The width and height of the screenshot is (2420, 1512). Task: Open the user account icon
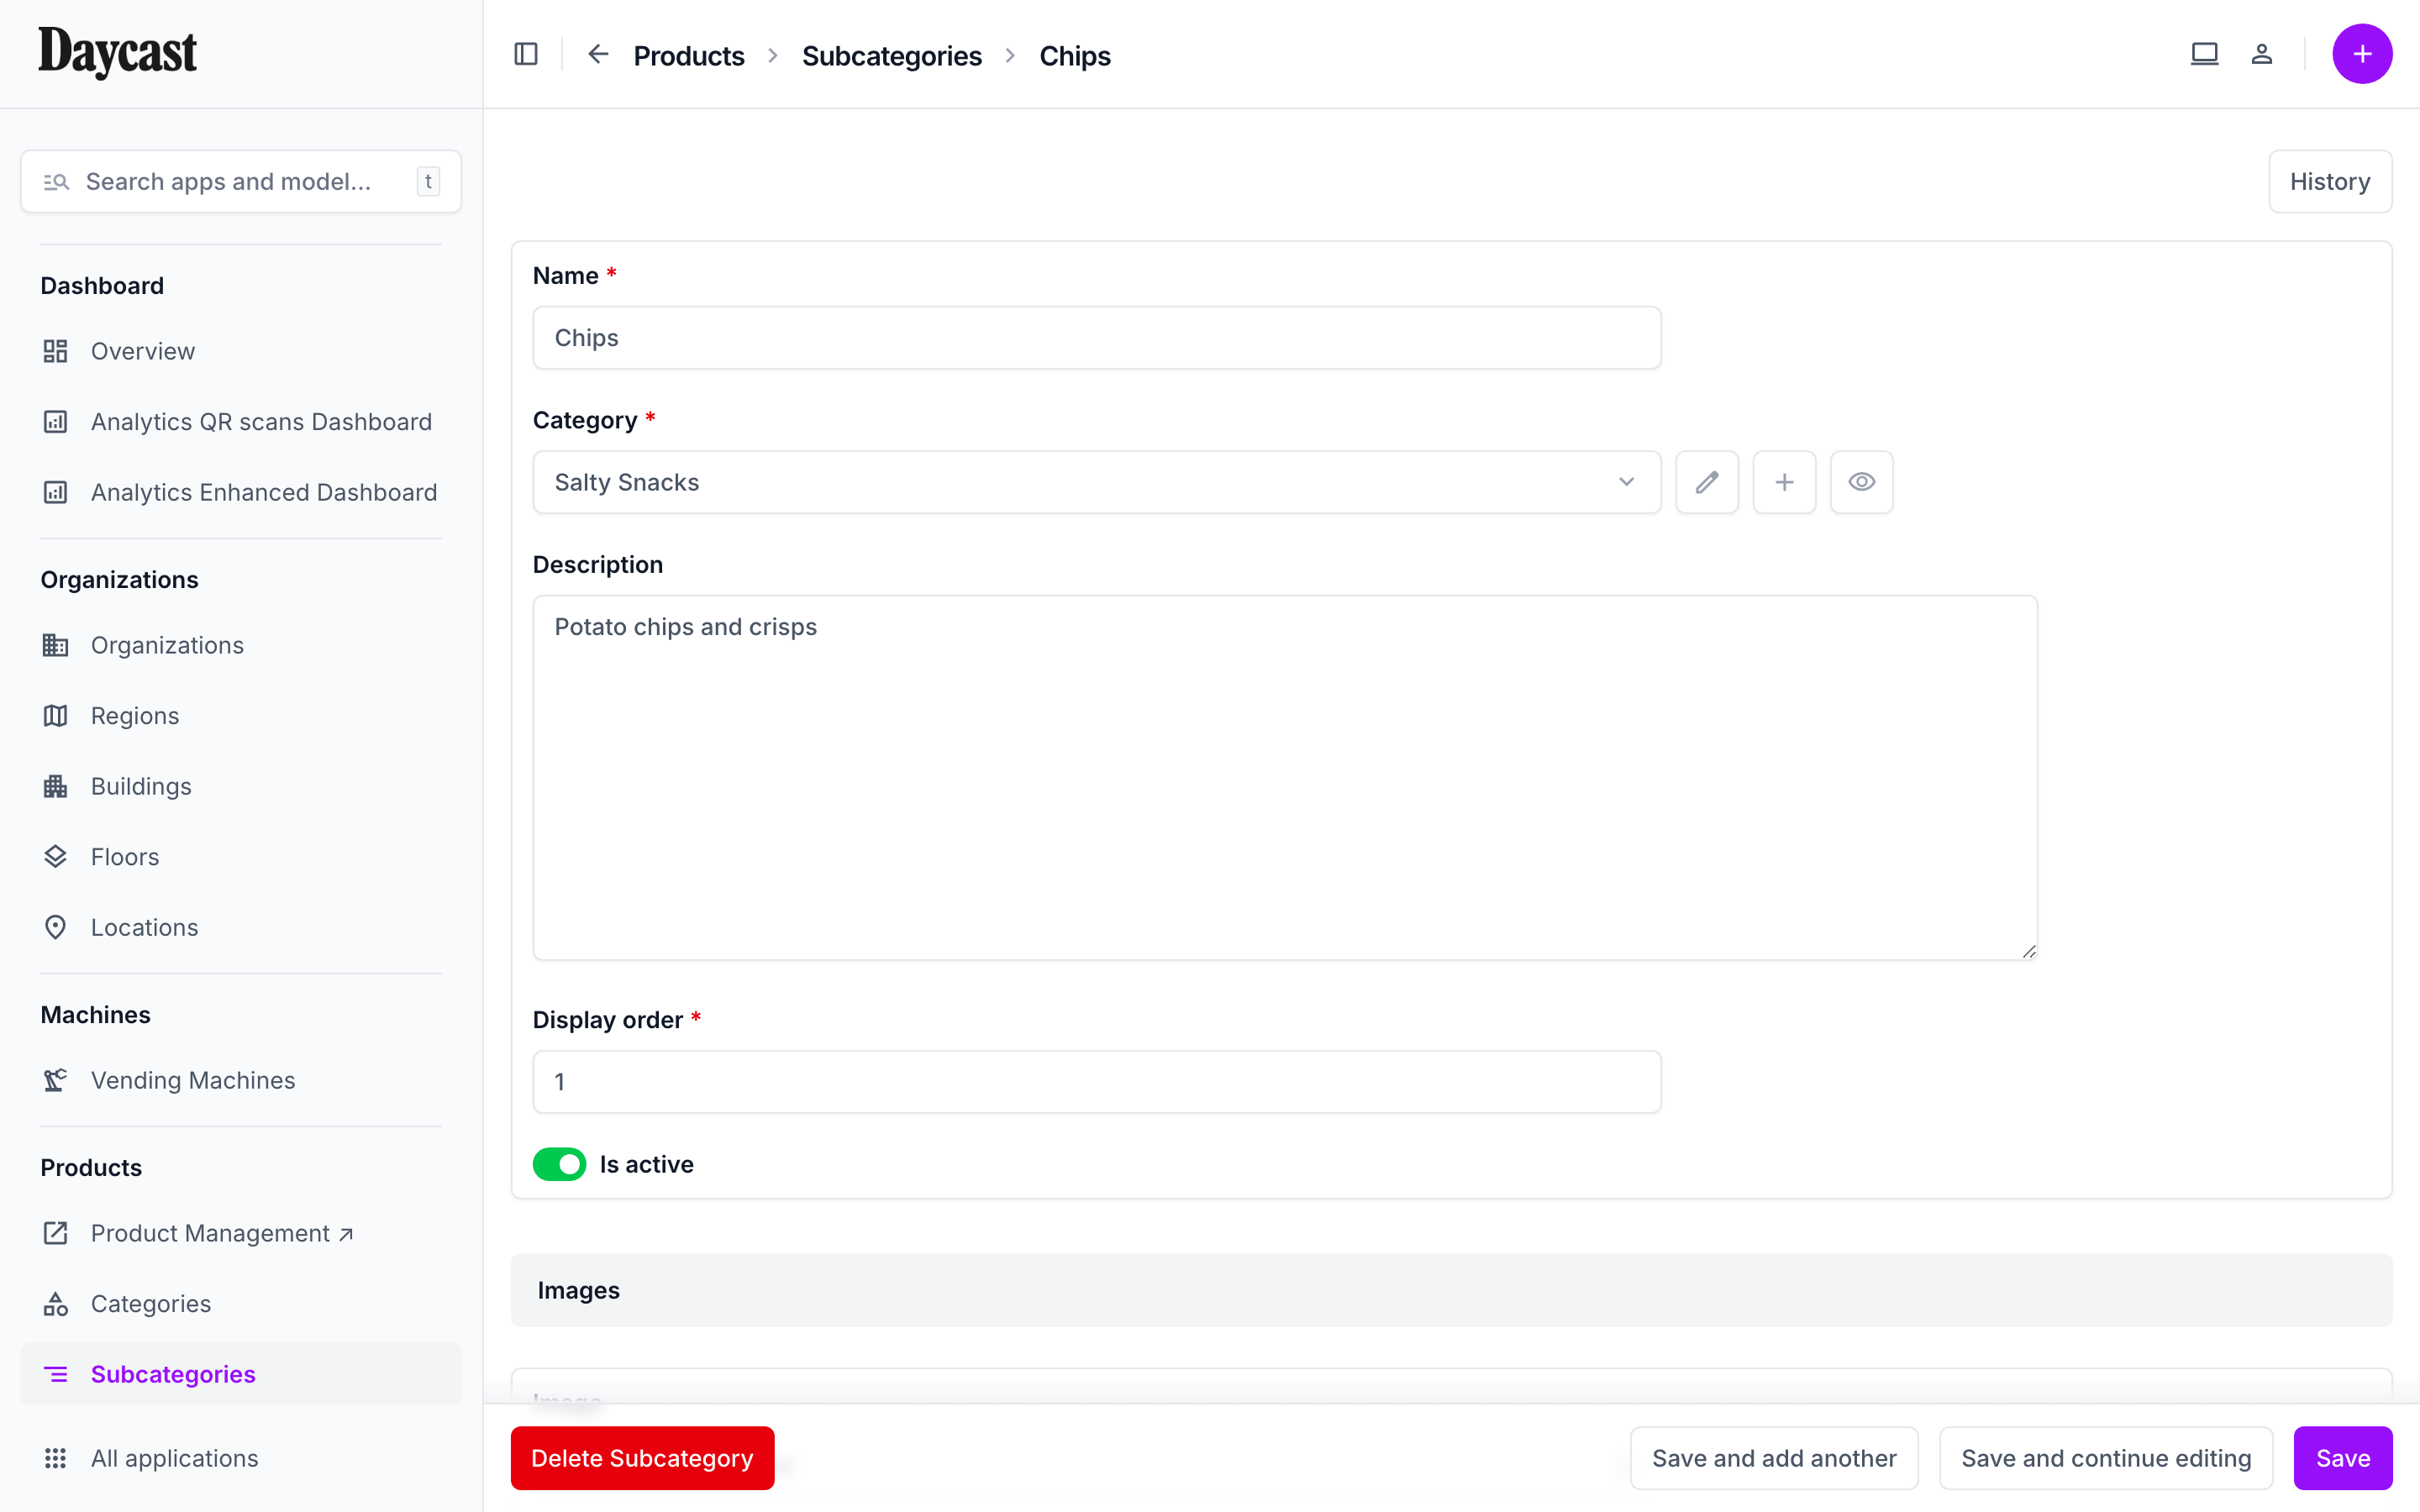2262,53
